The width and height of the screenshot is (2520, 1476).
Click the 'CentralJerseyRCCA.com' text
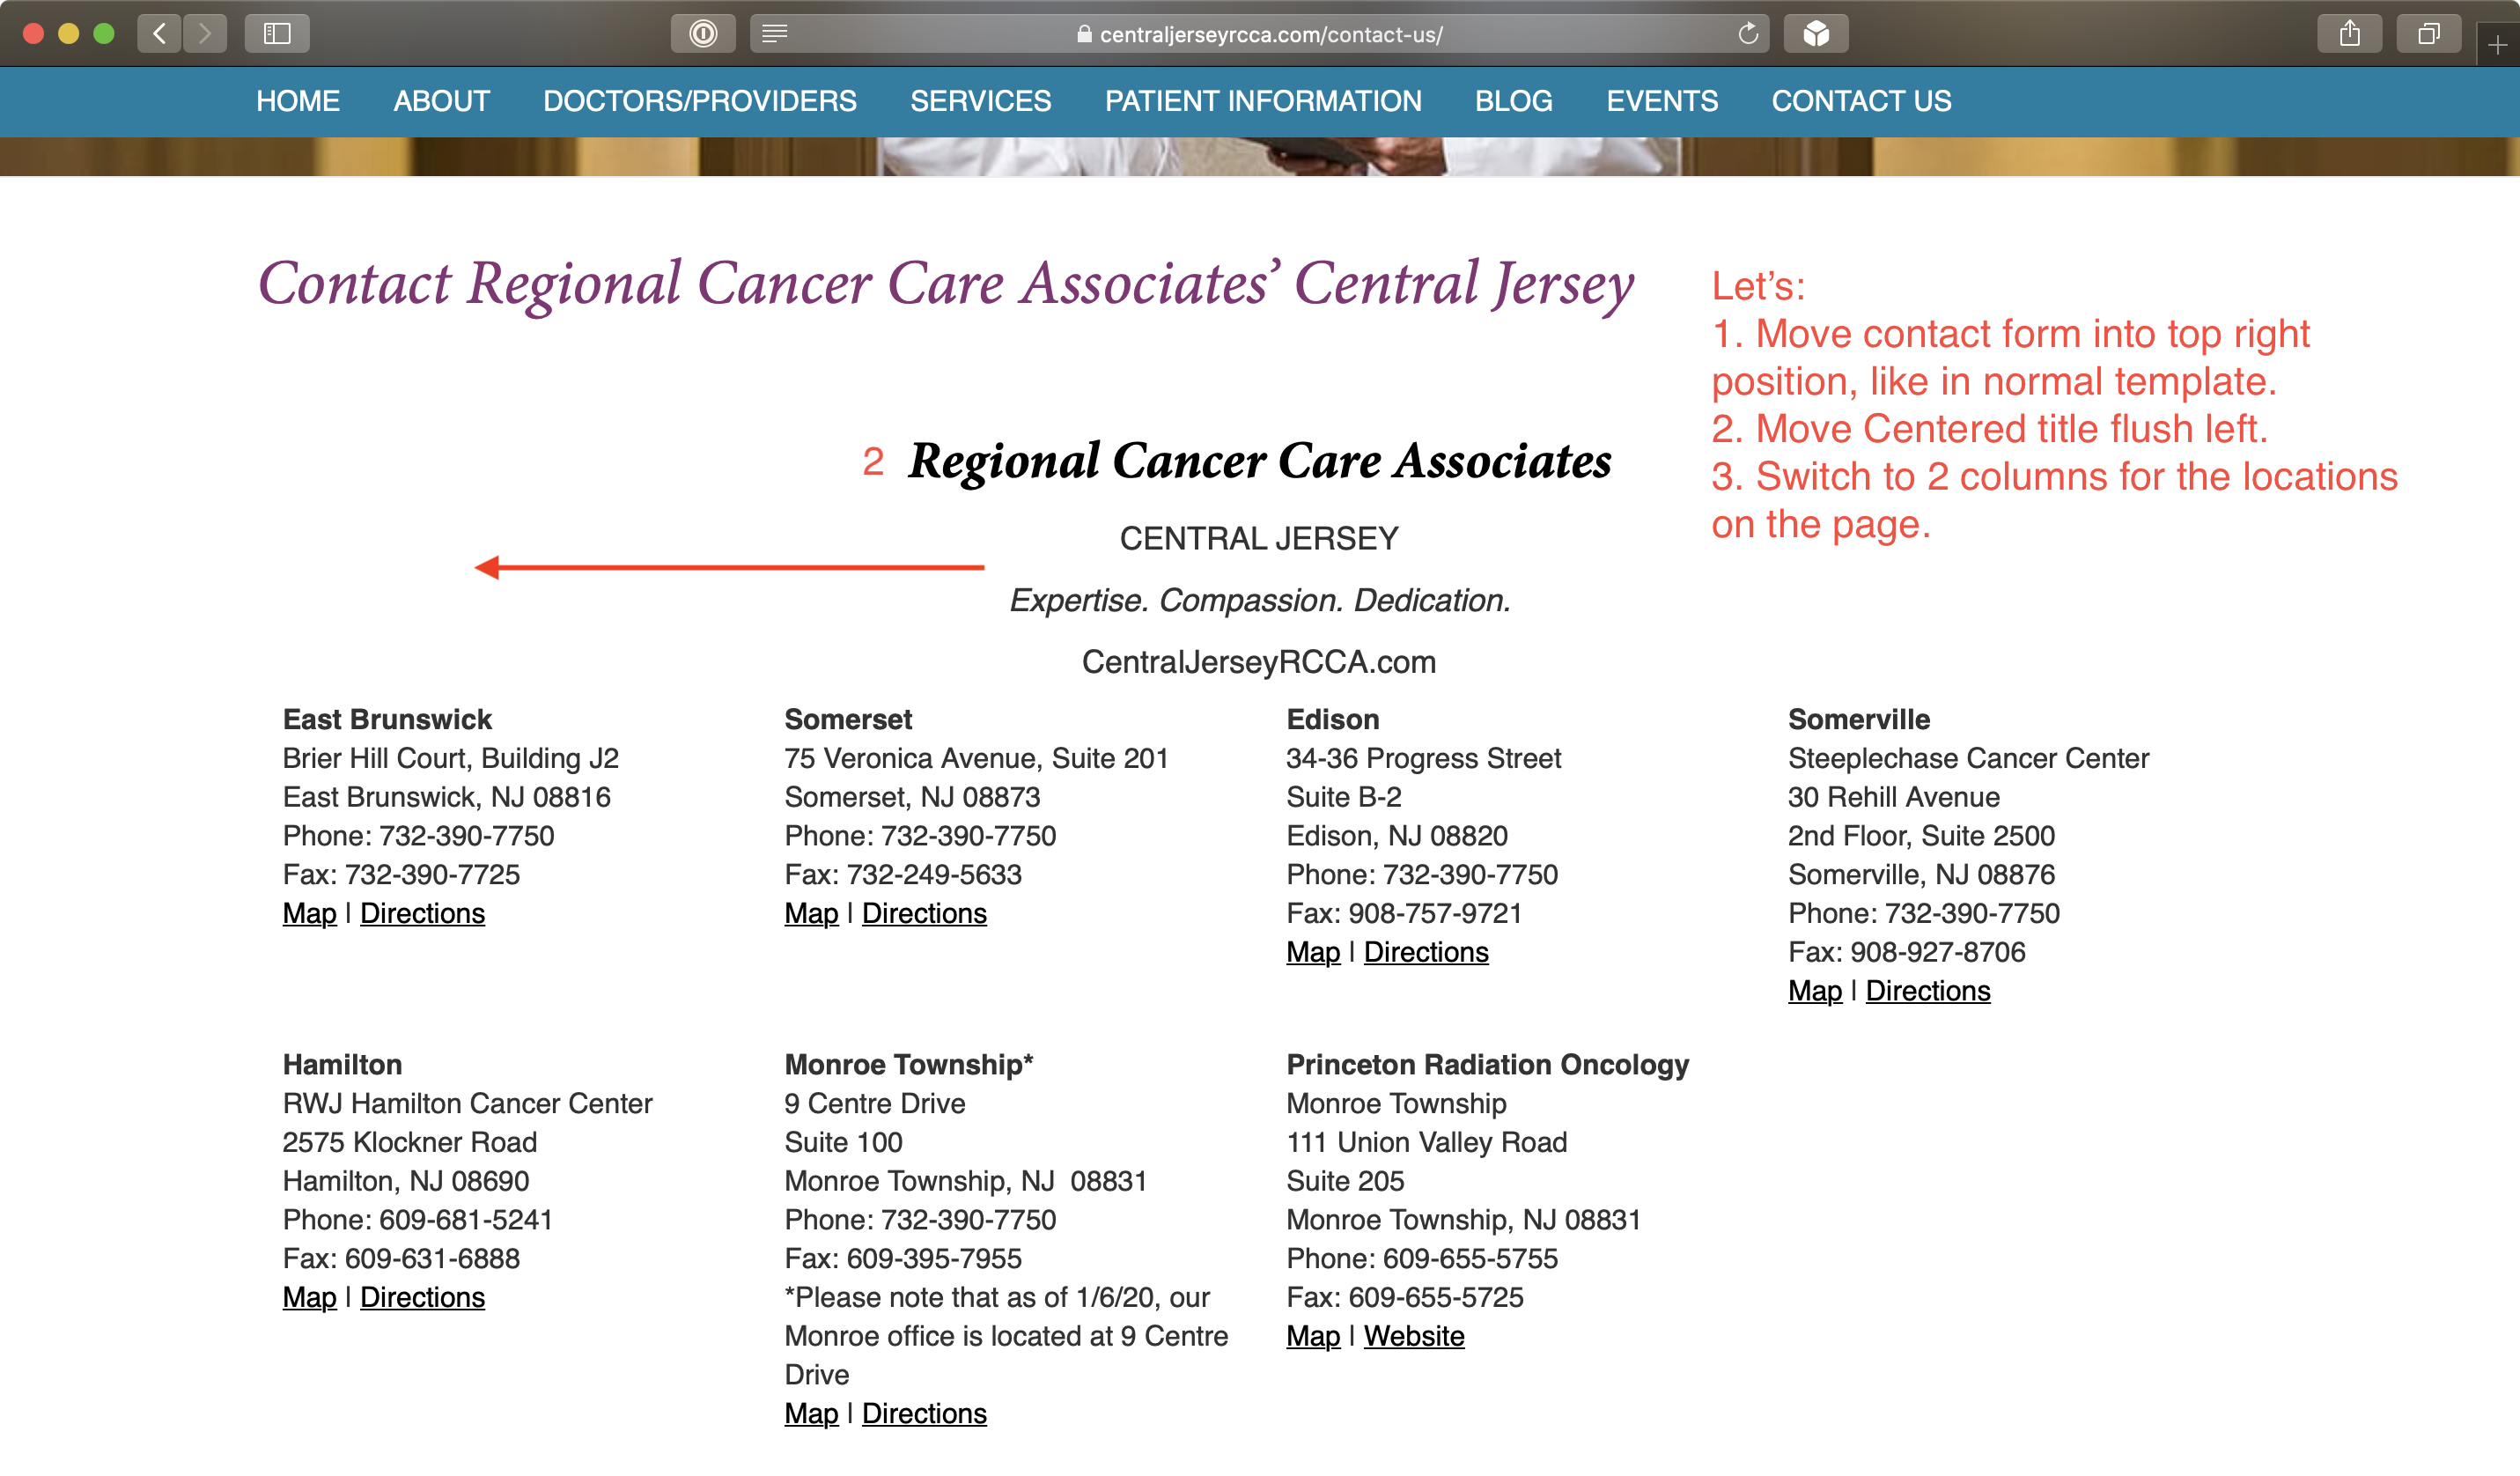click(x=1259, y=662)
